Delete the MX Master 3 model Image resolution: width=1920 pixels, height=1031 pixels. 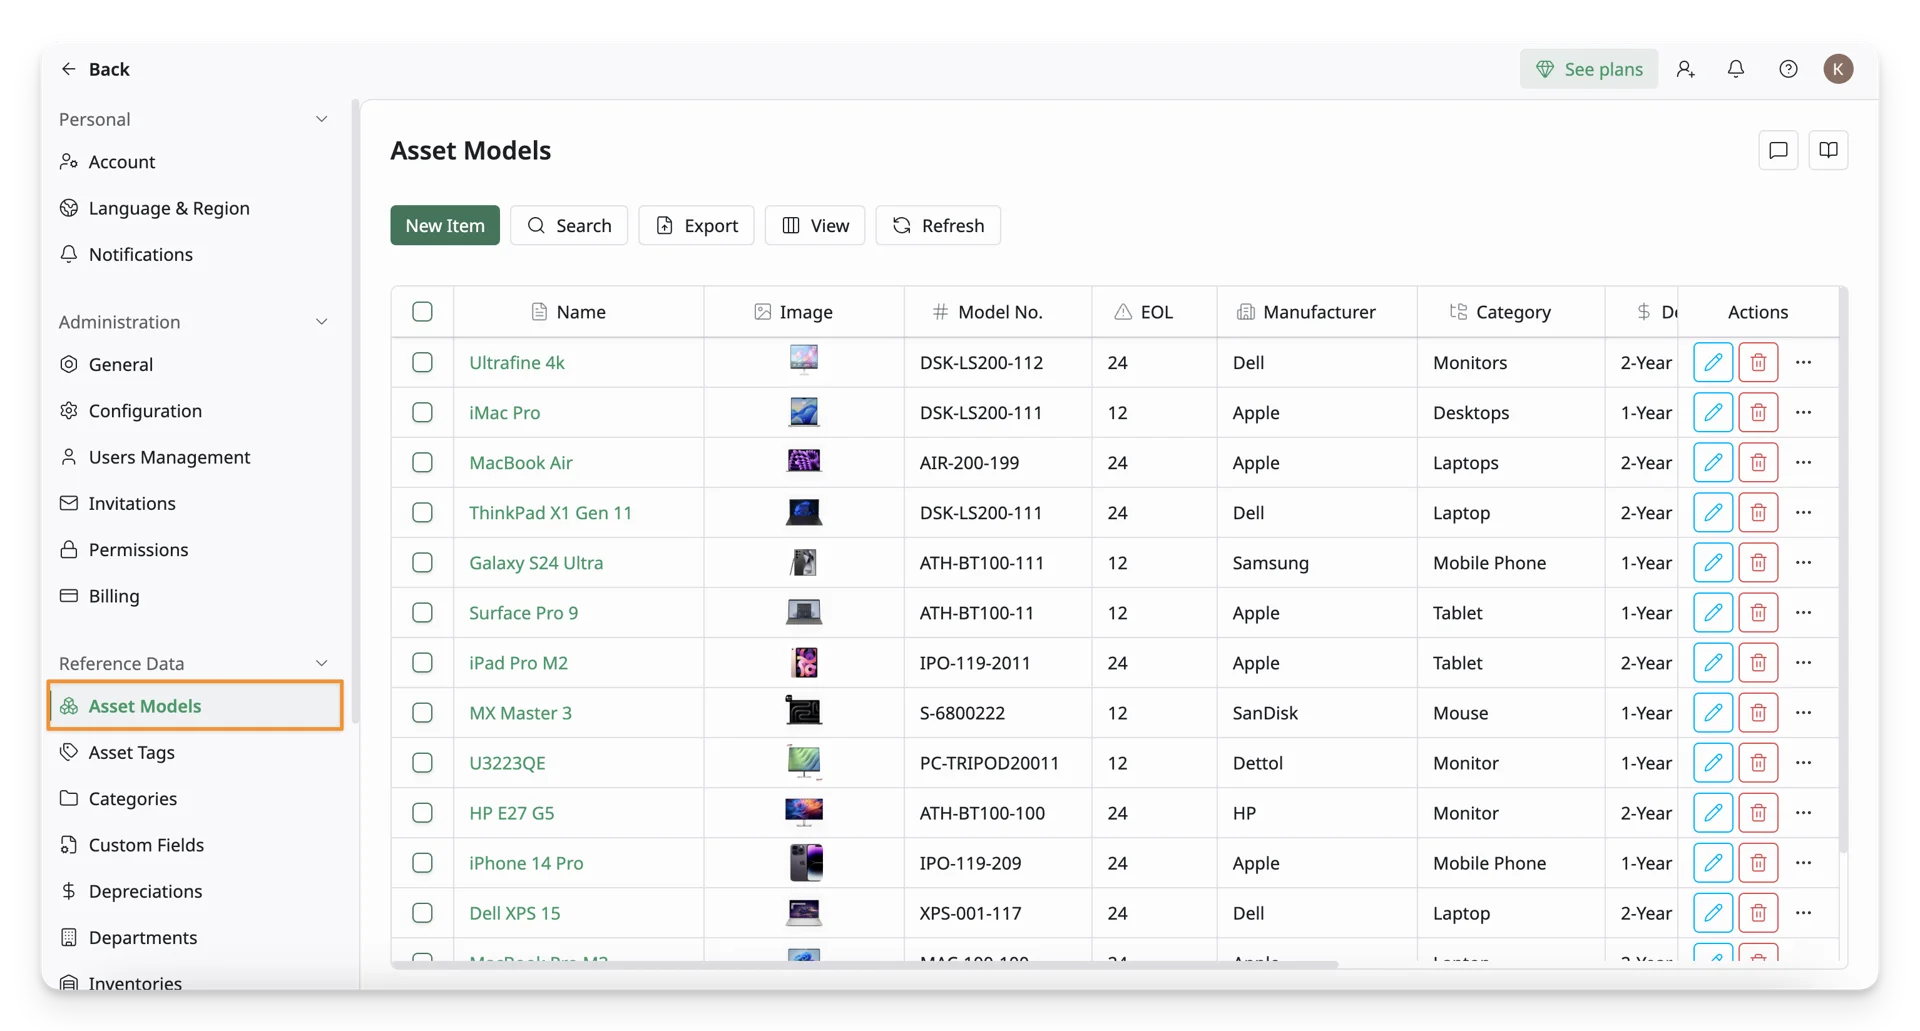coord(1758,712)
